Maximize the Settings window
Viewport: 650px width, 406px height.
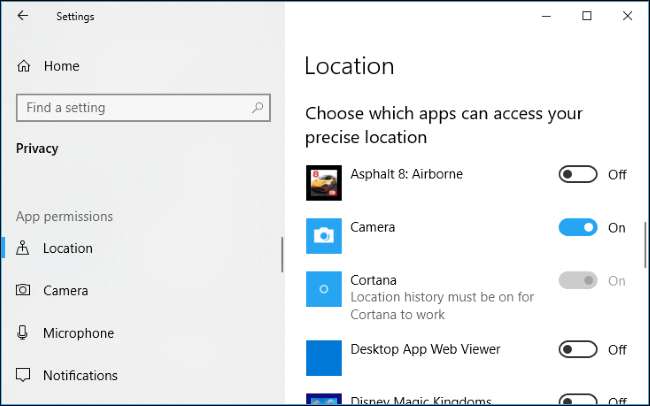(587, 16)
